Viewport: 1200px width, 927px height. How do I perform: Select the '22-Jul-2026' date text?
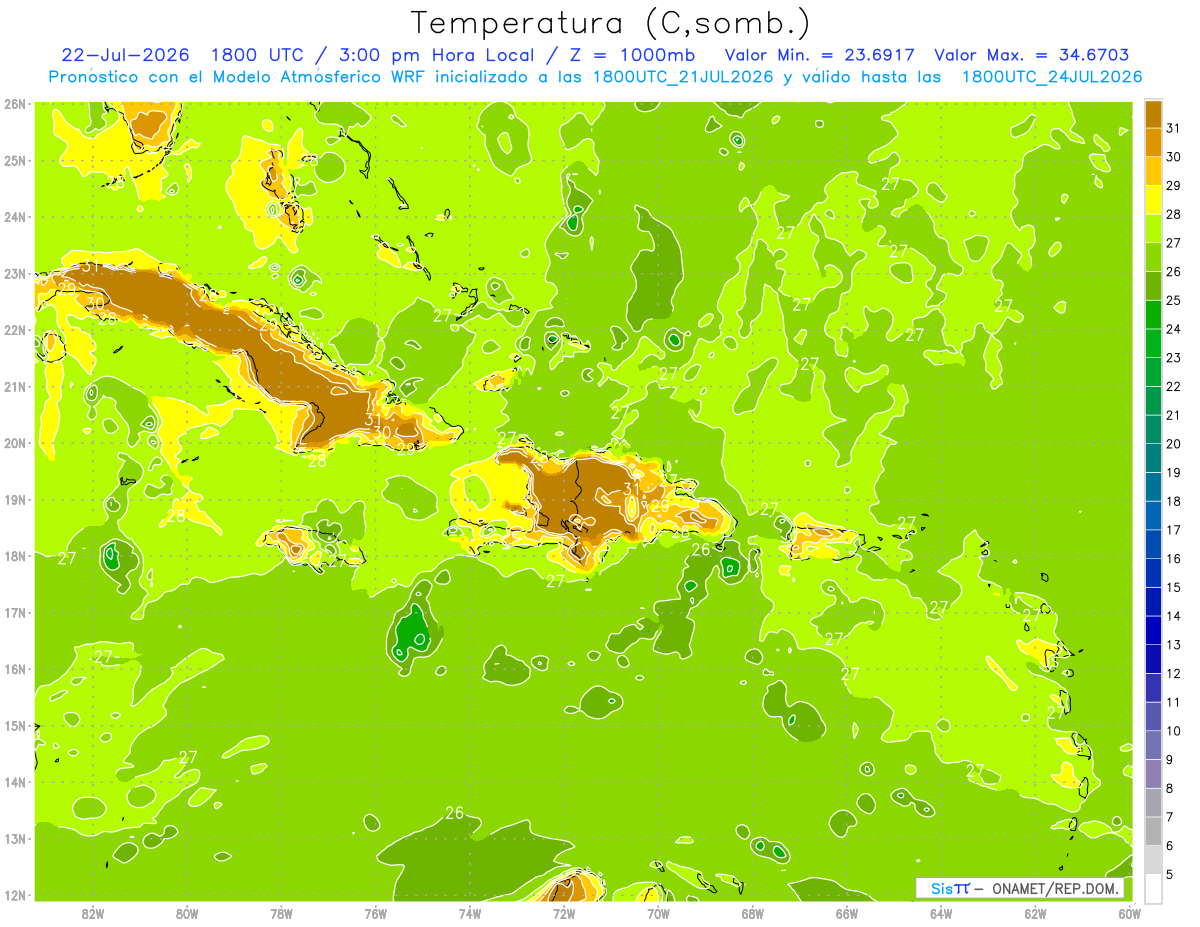[x=126, y=55]
